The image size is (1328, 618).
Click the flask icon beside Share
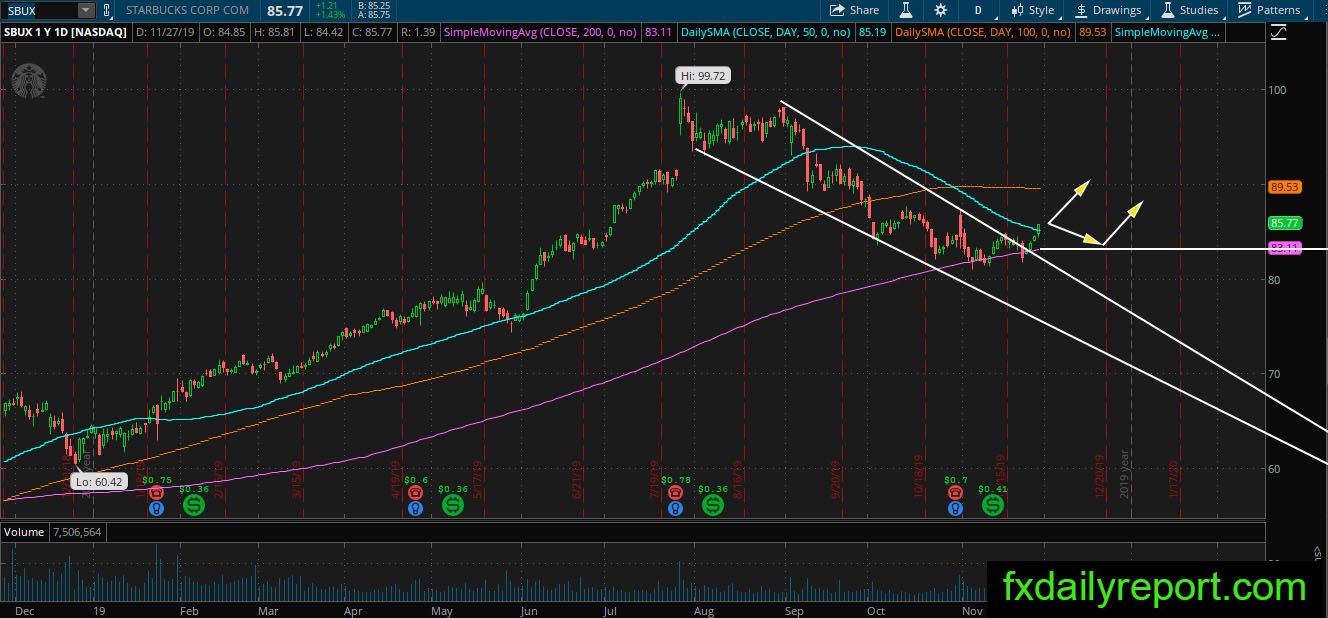[x=906, y=10]
